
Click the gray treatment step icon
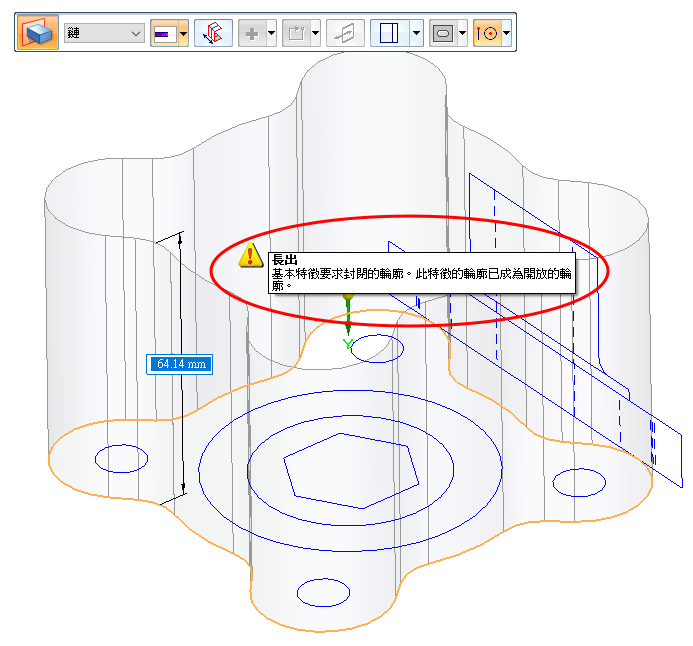tap(297, 33)
